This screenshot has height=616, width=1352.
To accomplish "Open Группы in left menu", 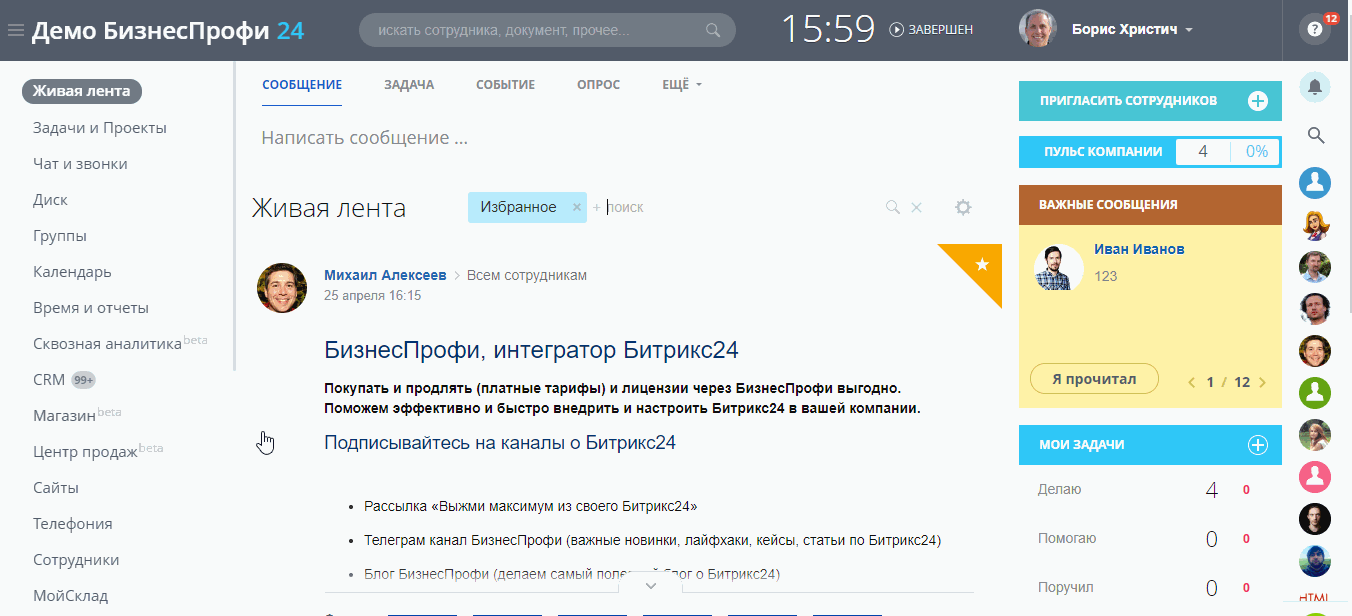I will (x=60, y=236).
